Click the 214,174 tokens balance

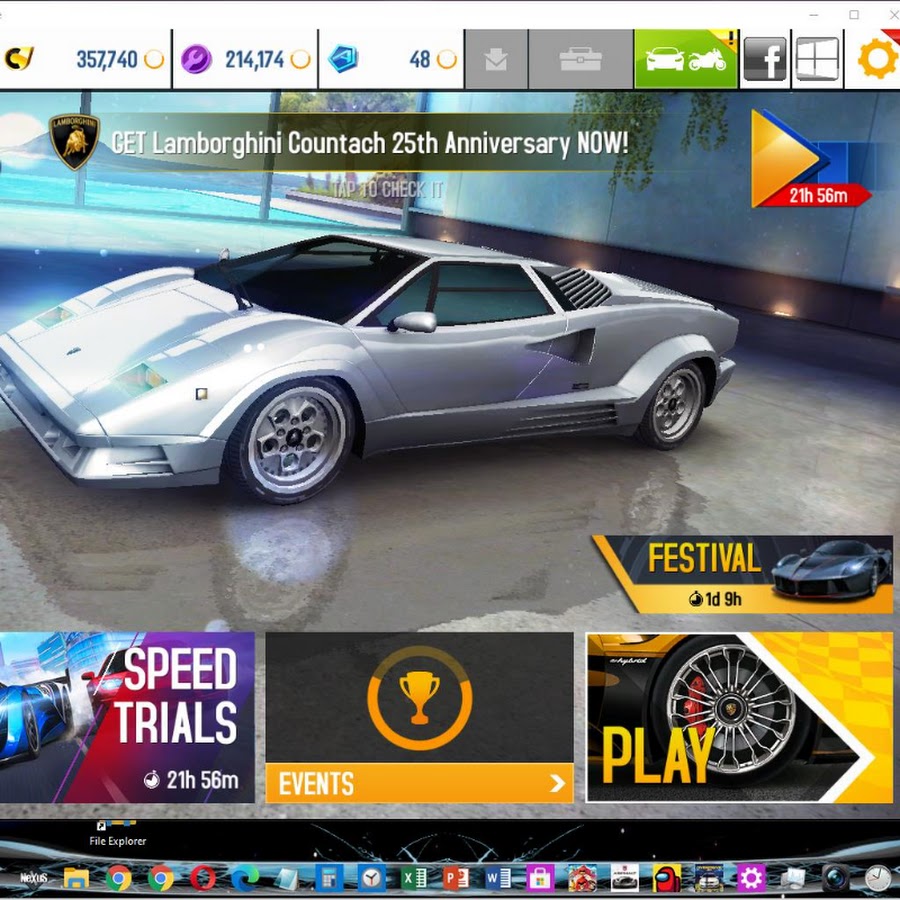point(254,59)
